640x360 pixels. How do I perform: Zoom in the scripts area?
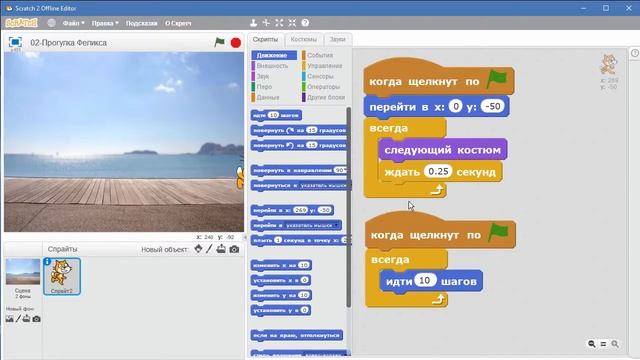(x=615, y=344)
